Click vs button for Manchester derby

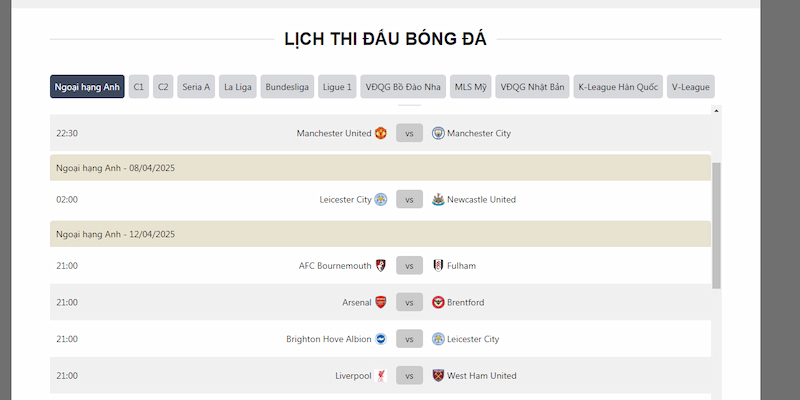[x=409, y=133]
